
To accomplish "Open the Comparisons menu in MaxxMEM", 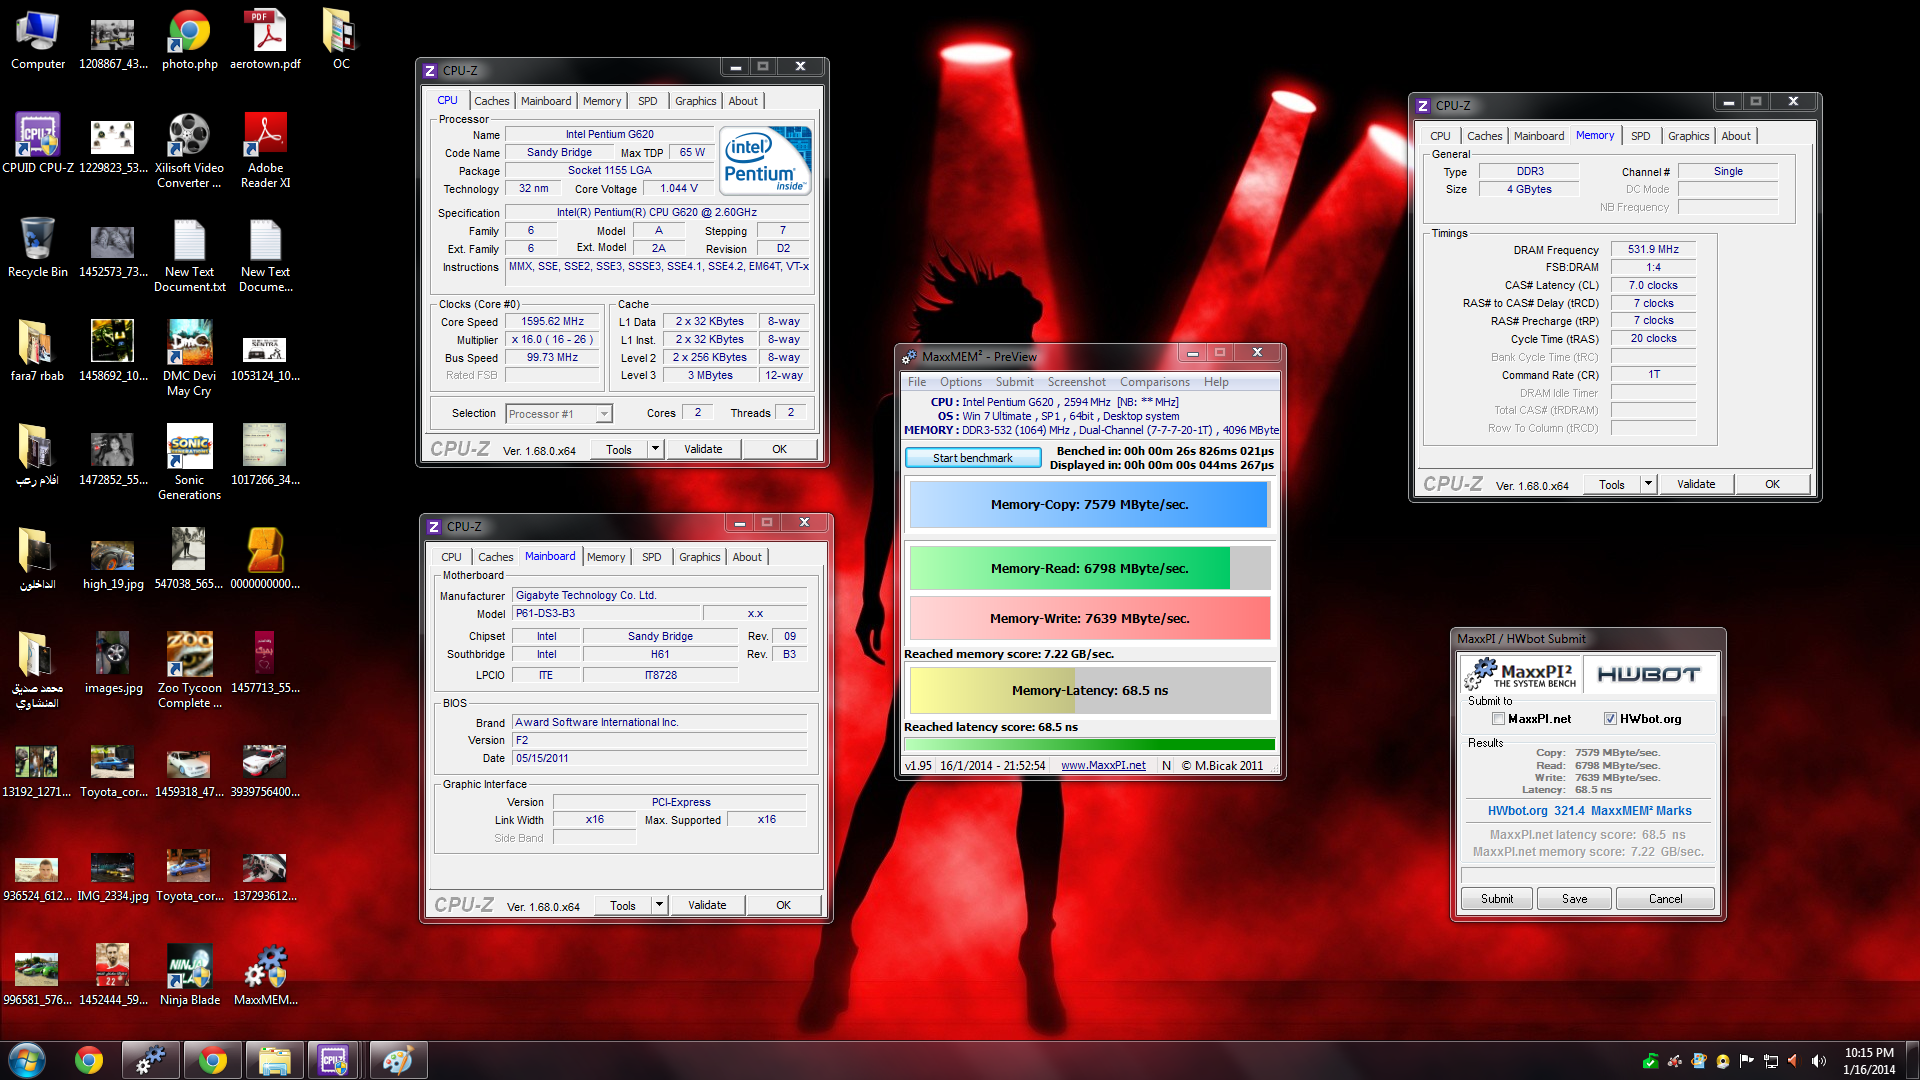I will (x=1155, y=382).
